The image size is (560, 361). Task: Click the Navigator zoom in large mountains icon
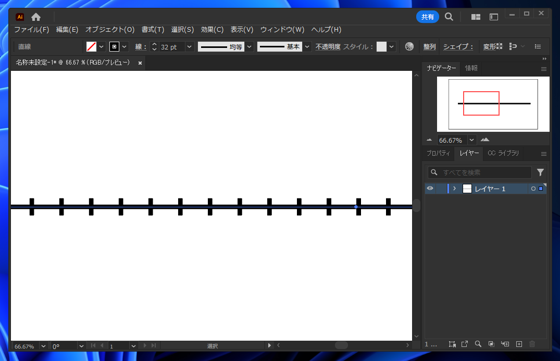[x=485, y=140]
